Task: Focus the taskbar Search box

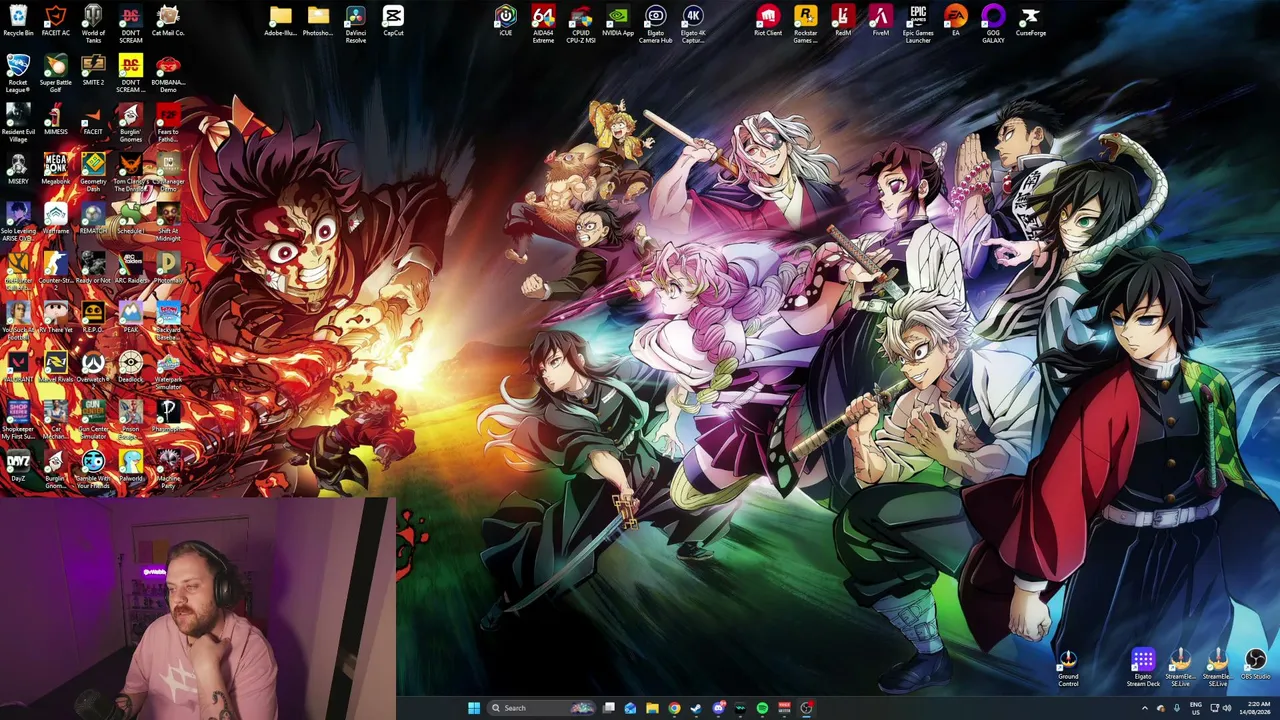Action: (540, 708)
